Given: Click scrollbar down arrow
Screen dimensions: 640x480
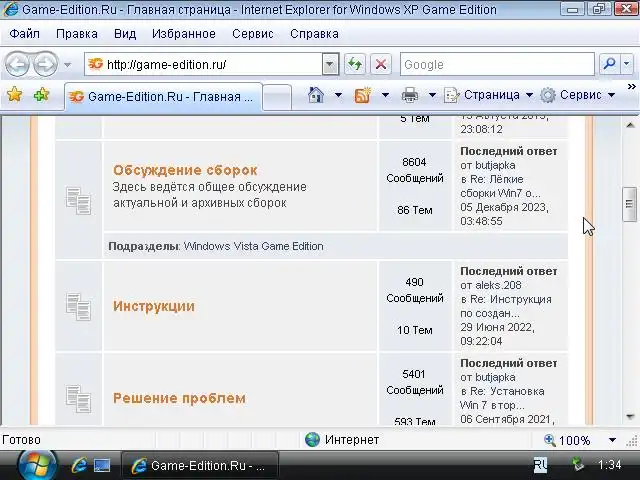Looking at the screenshot, I should click(630, 416).
